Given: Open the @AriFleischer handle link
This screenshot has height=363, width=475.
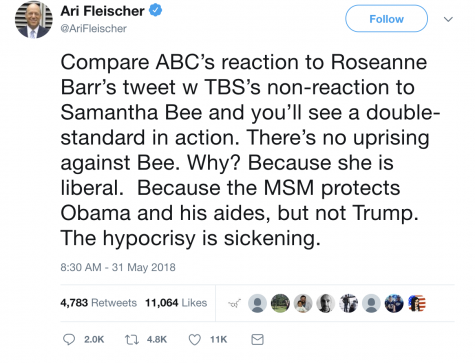Looking at the screenshot, I should (x=93, y=29).
